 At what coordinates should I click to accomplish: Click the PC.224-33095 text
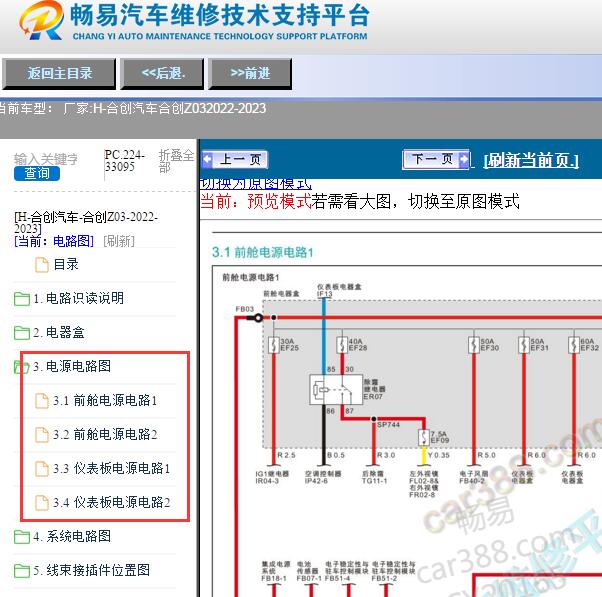tap(124, 161)
